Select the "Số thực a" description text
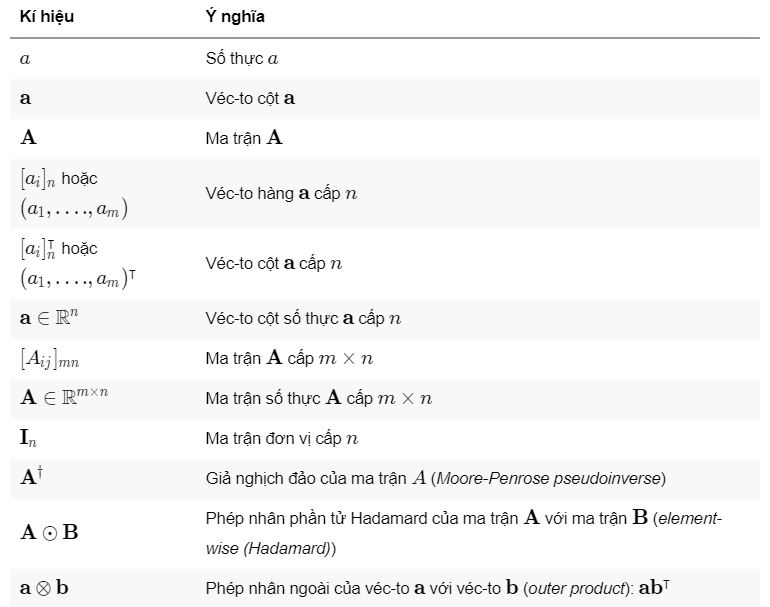The width and height of the screenshot is (770, 607). [241, 59]
